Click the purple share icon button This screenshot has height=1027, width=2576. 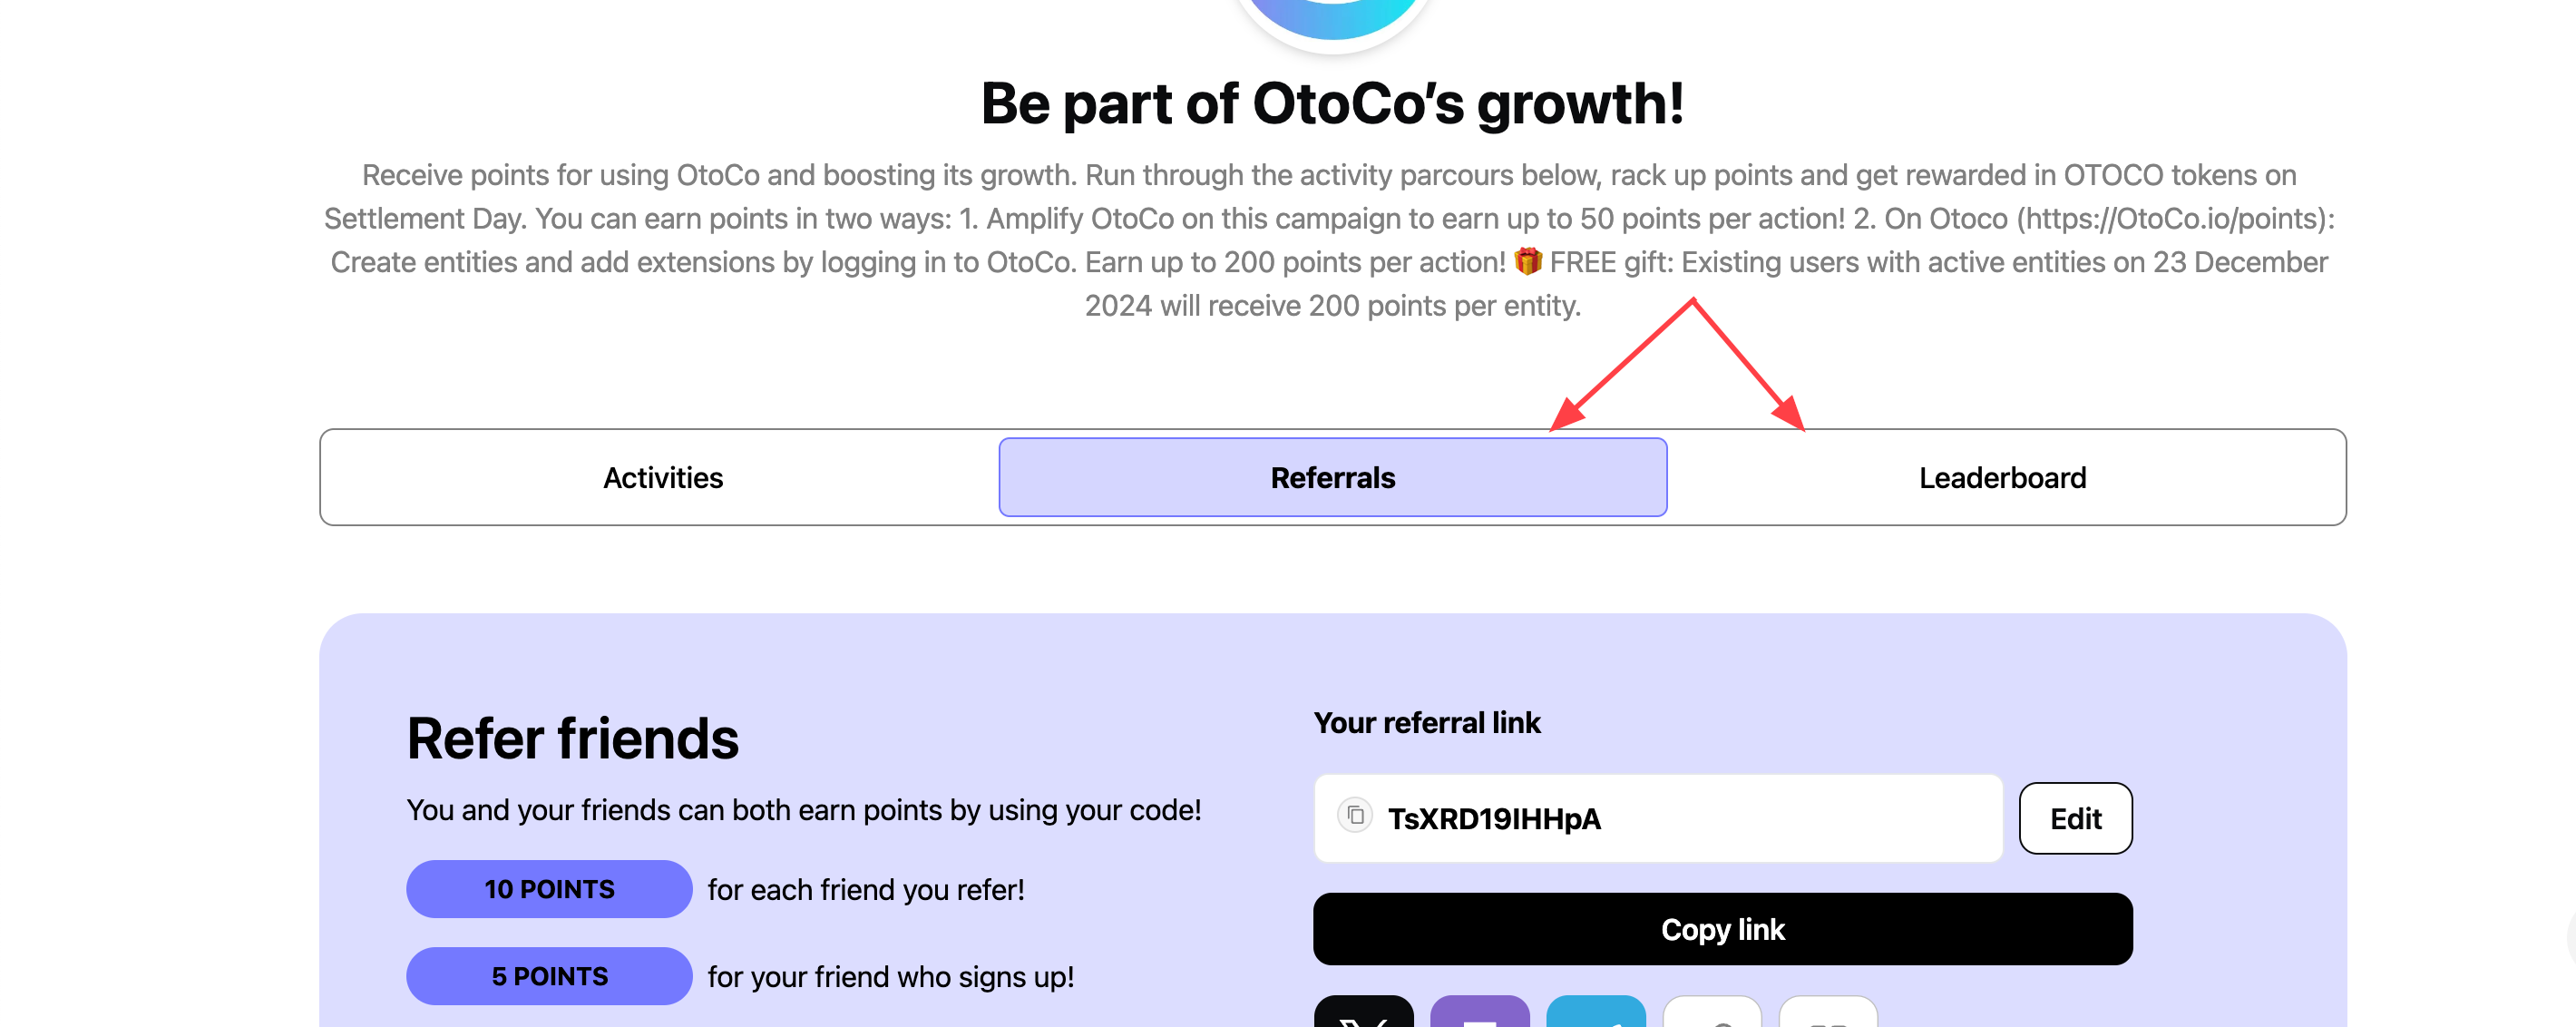[1479, 1014]
